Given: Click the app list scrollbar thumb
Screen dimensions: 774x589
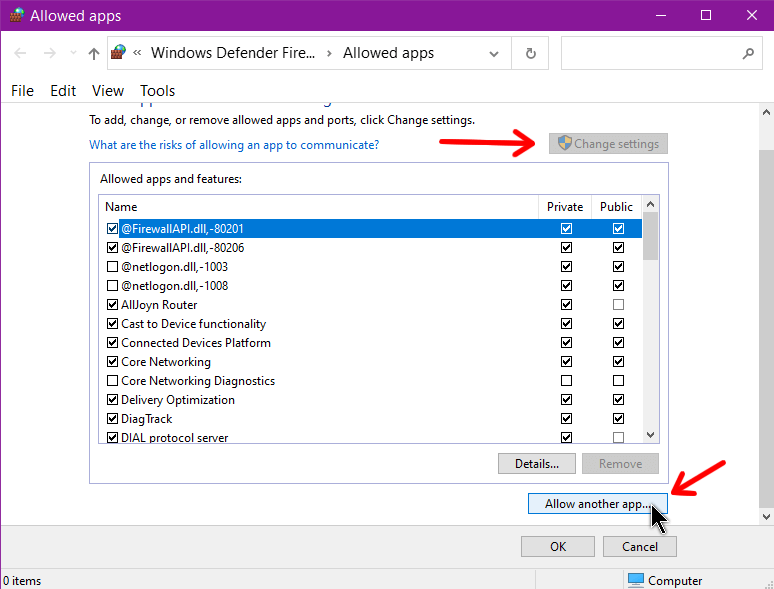Looking at the screenshot, I should tap(650, 236).
